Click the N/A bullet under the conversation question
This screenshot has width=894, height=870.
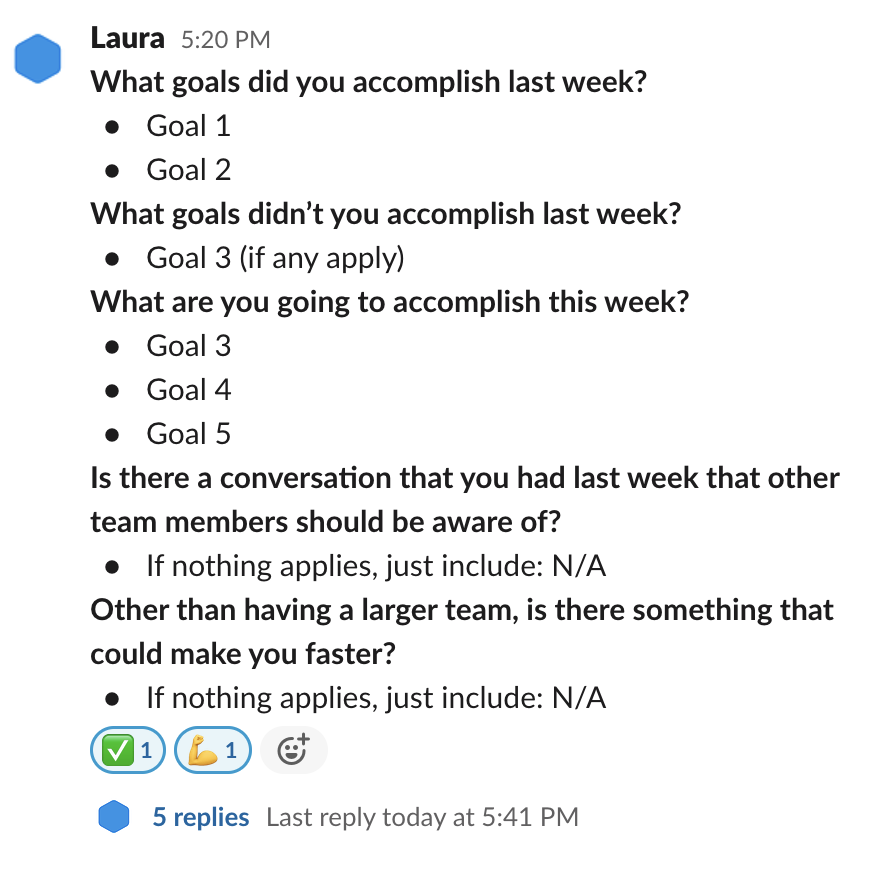click(376, 566)
